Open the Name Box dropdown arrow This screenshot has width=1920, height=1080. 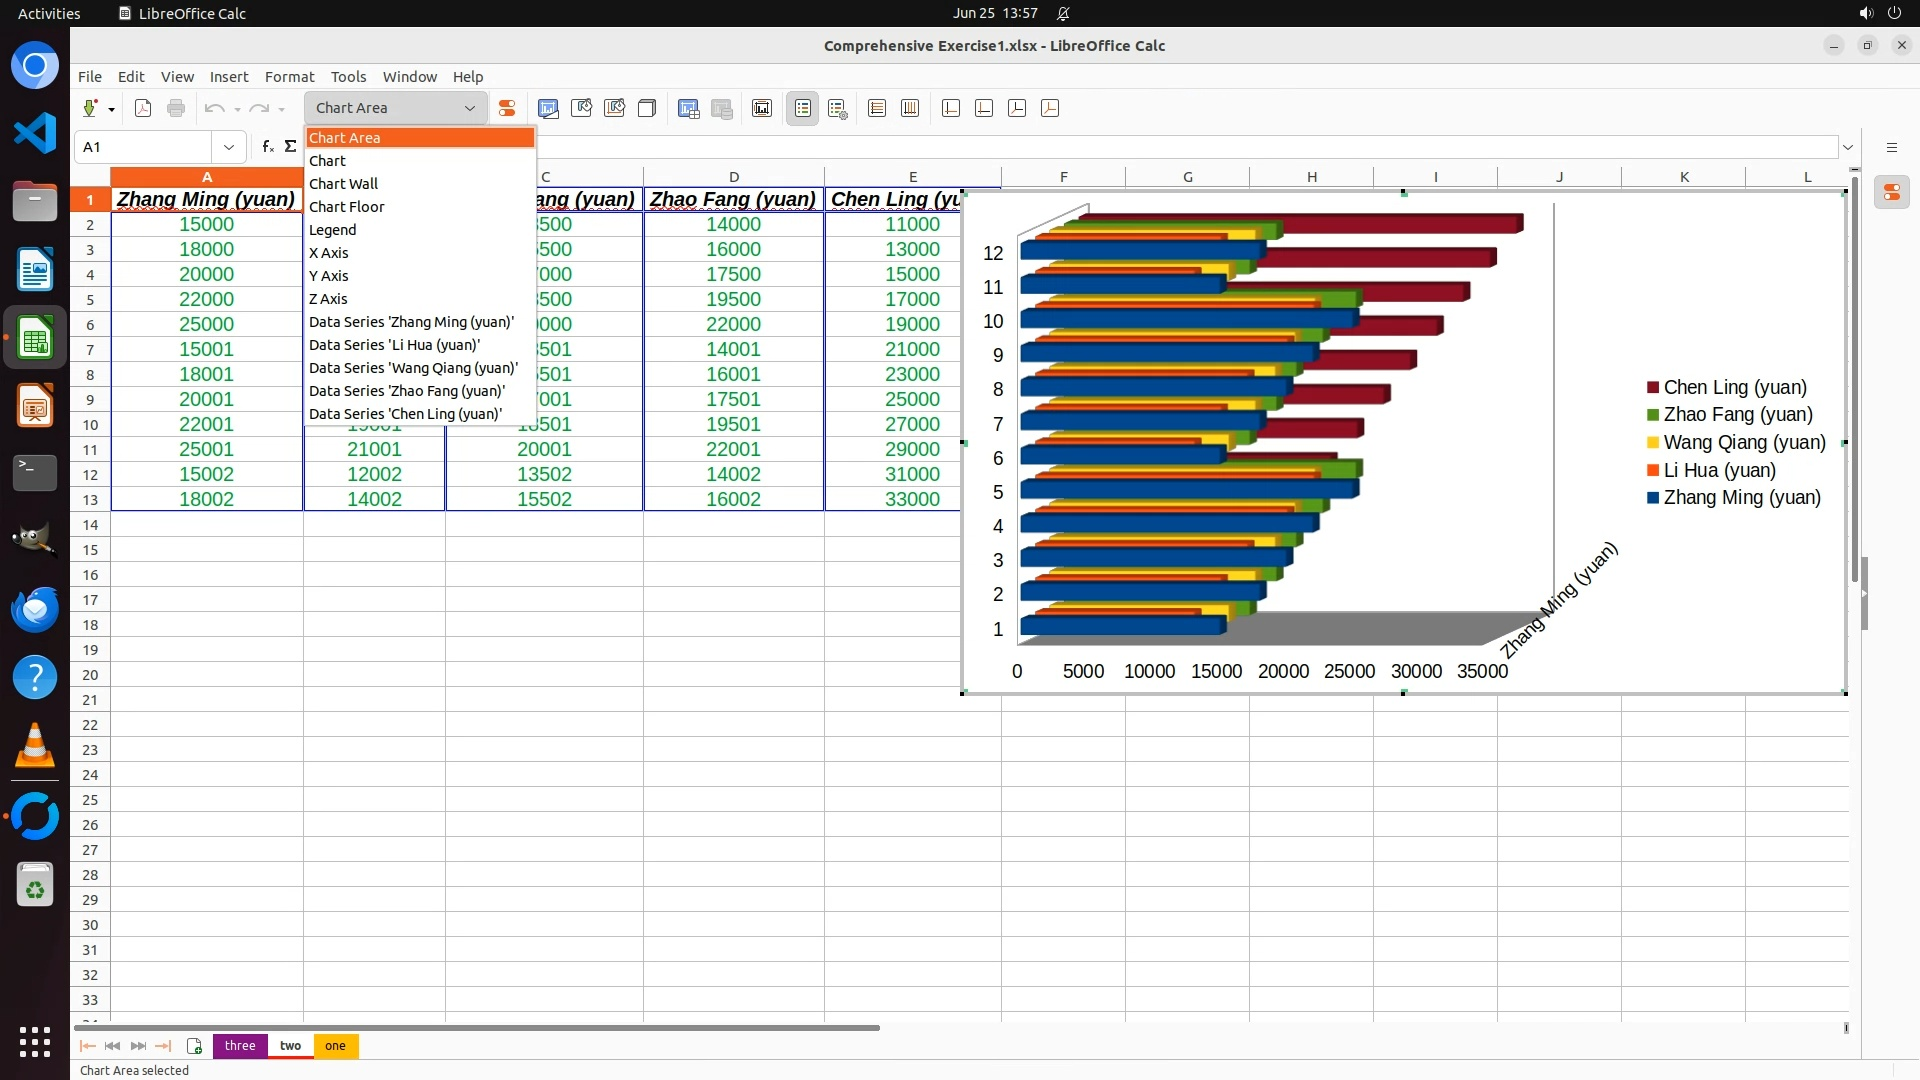[229, 147]
